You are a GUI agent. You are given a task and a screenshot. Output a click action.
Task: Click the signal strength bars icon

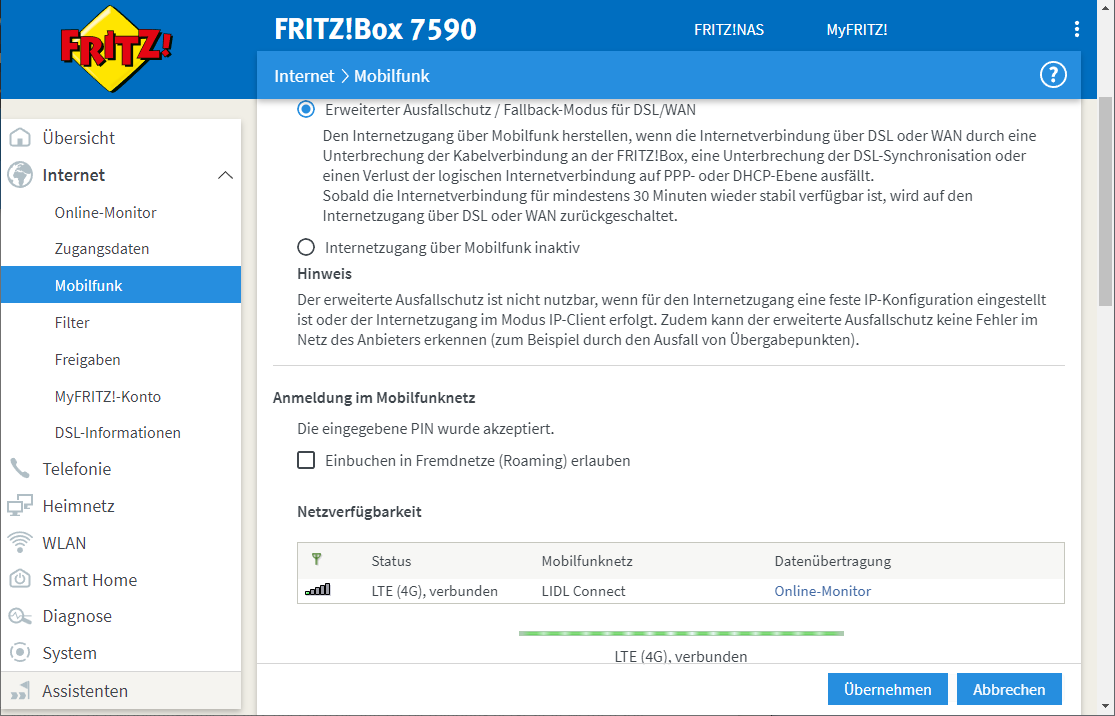317,589
